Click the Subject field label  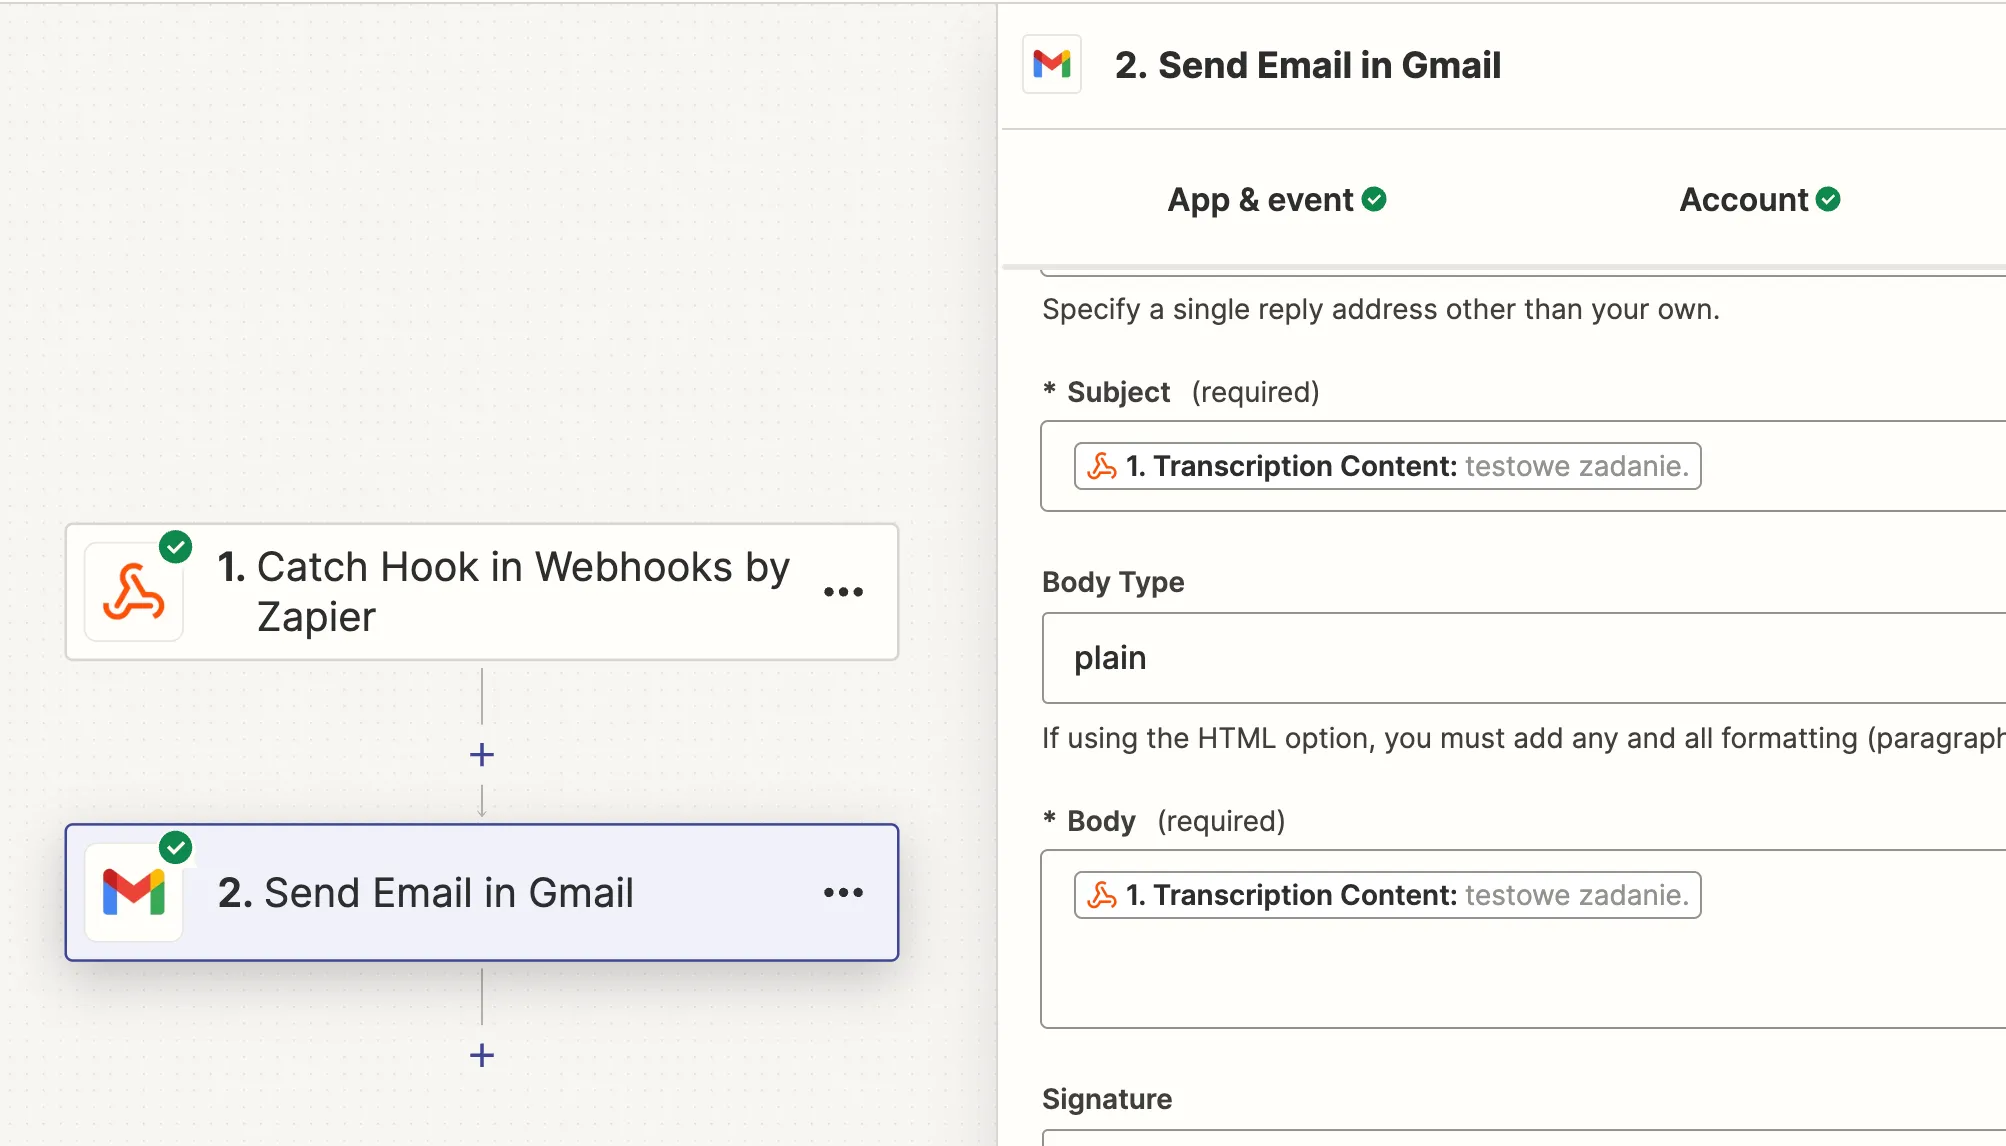coord(1118,392)
